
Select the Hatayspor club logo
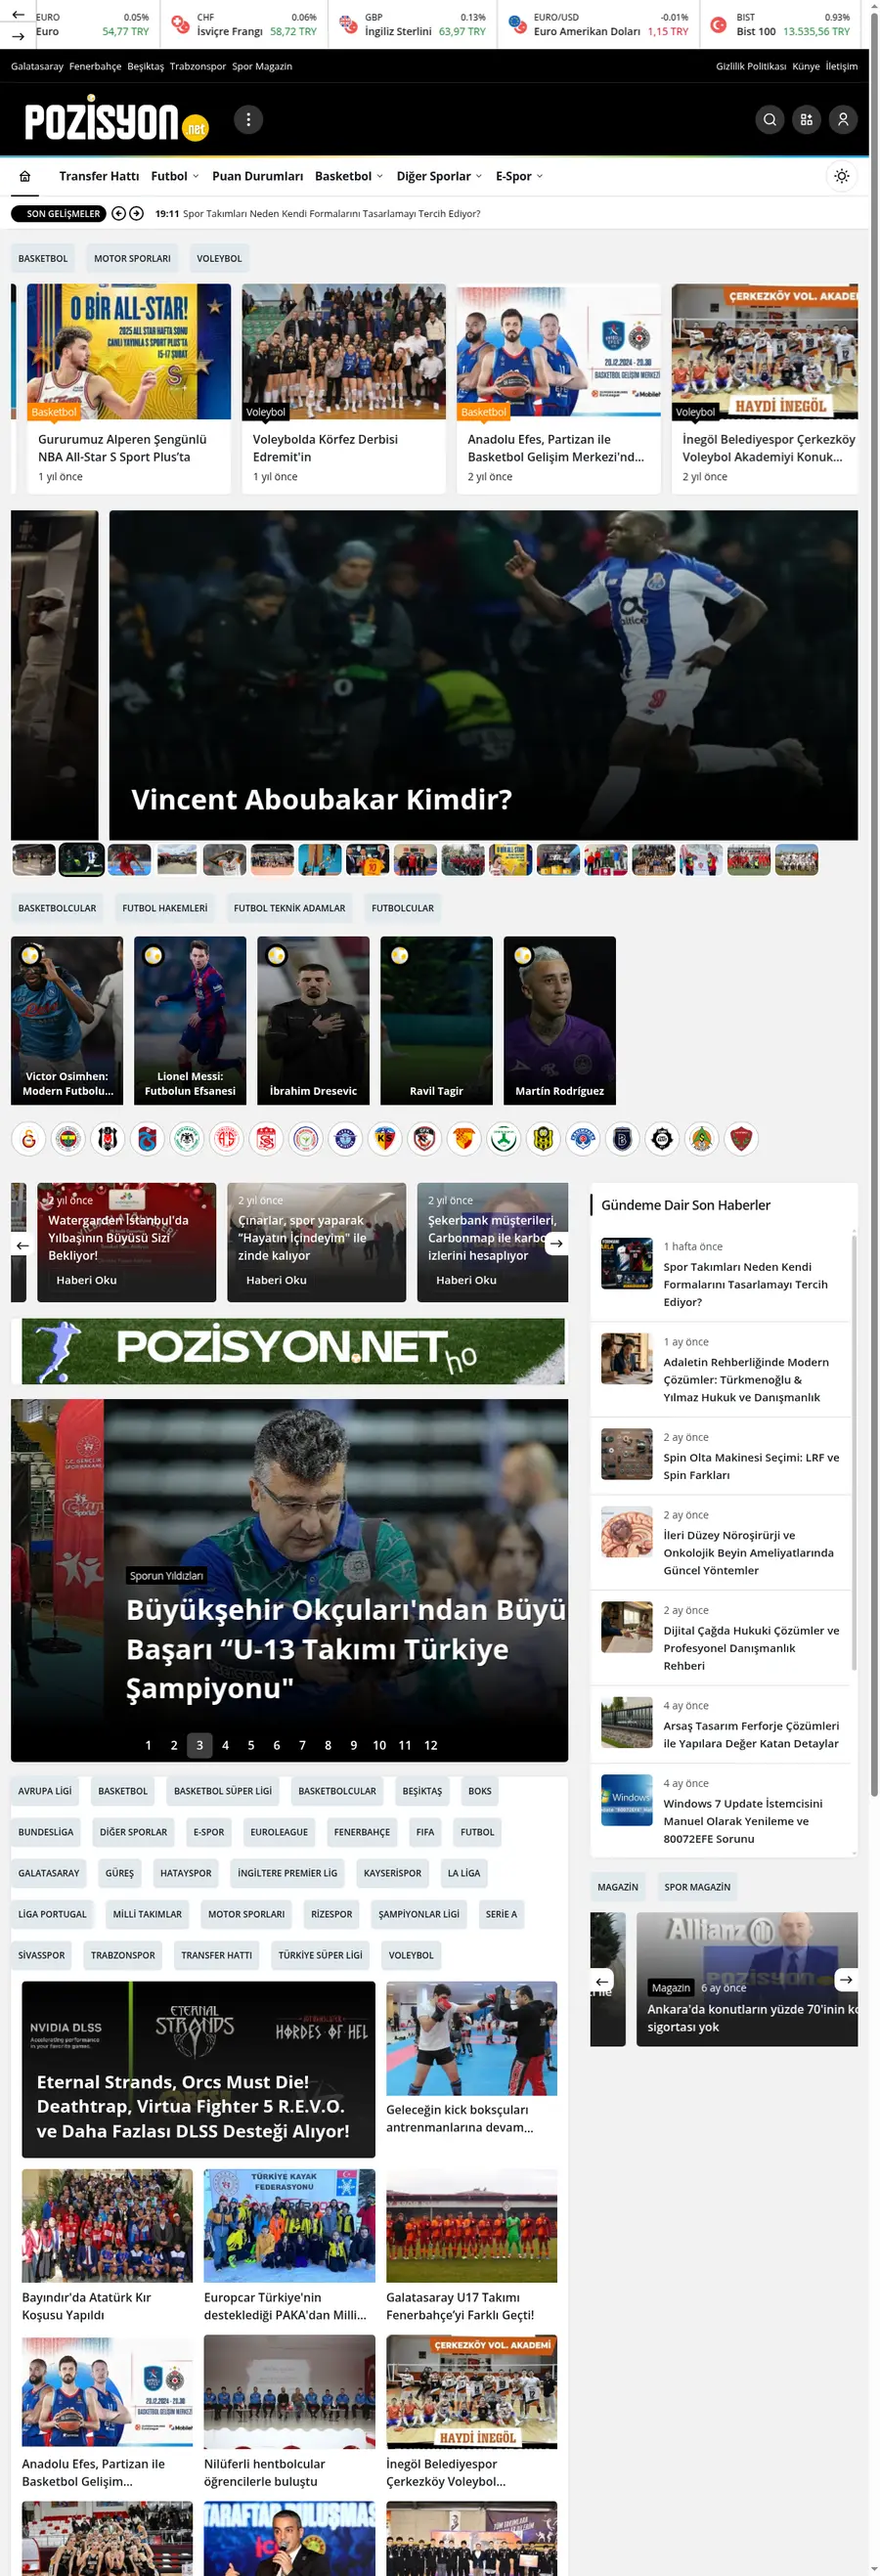coord(741,1138)
